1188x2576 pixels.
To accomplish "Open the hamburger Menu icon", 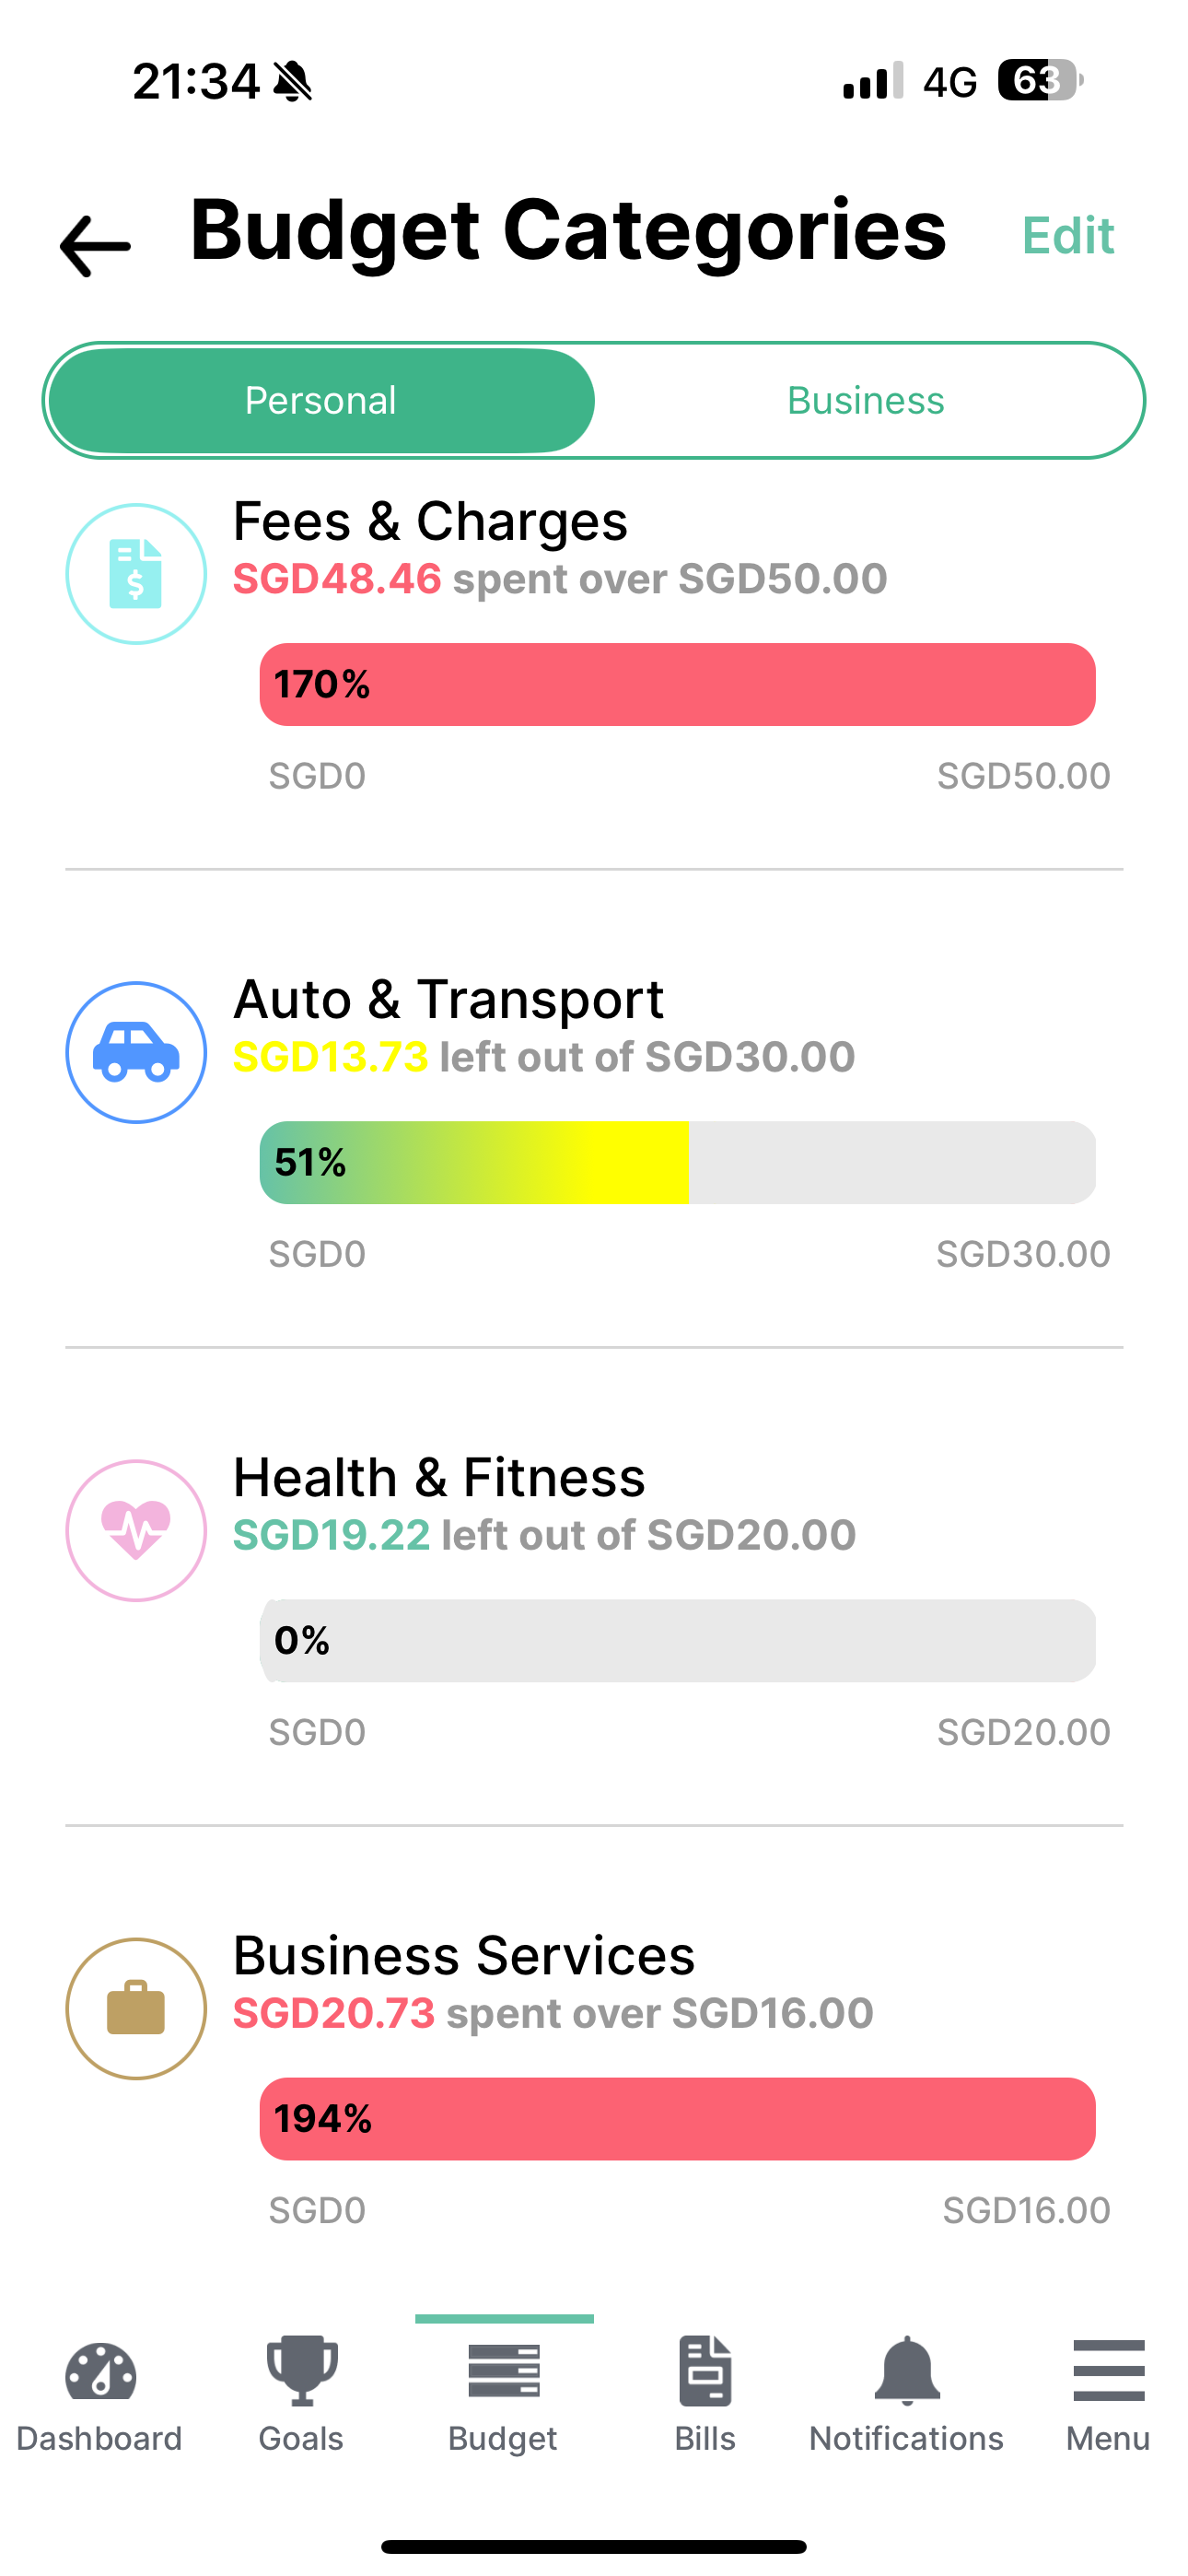I will click(x=1108, y=2370).
